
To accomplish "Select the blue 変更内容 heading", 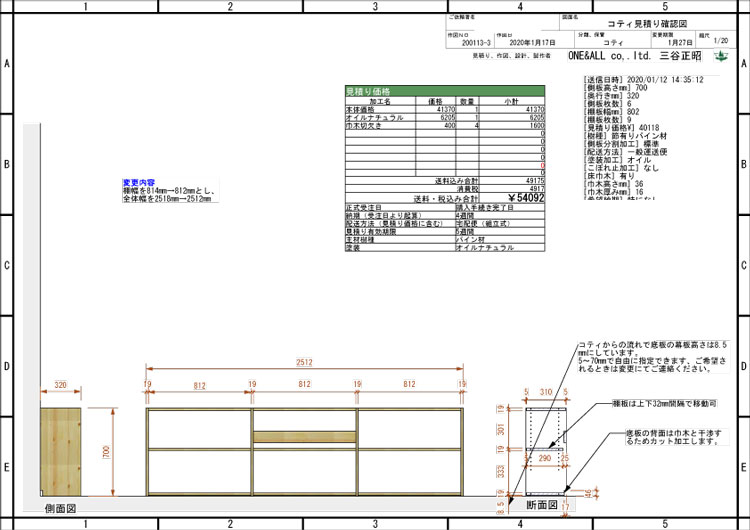I will 139,183.
